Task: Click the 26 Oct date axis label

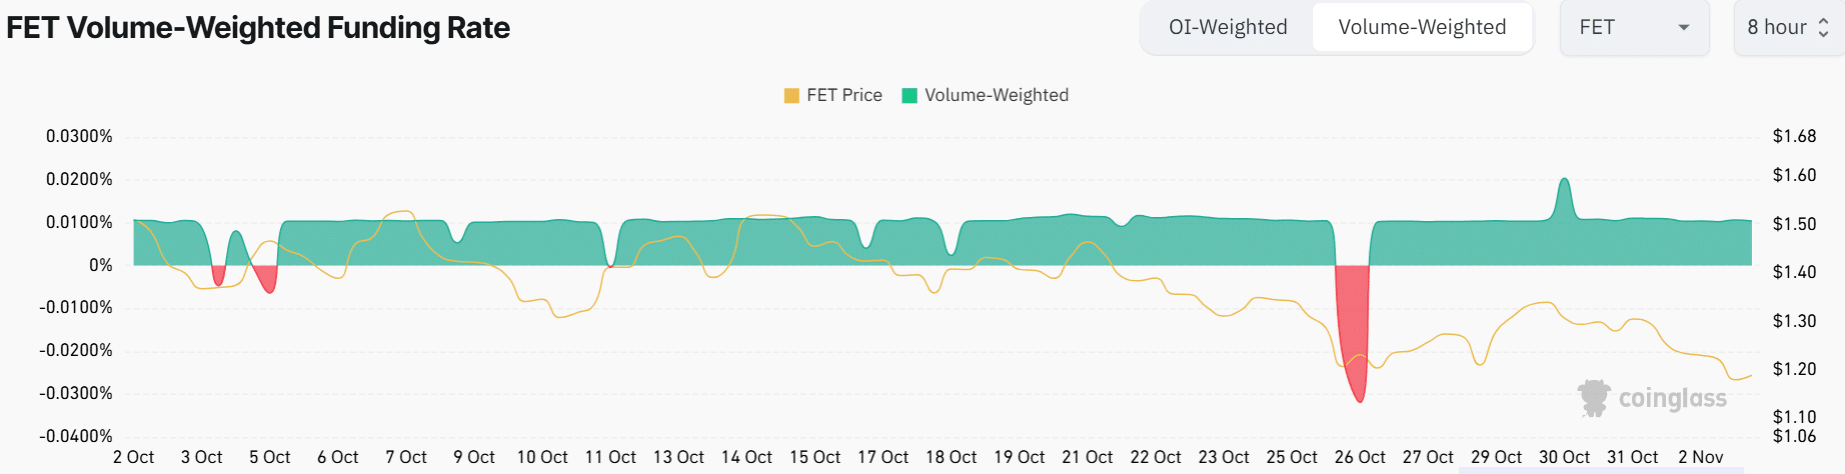Action: (1359, 457)
